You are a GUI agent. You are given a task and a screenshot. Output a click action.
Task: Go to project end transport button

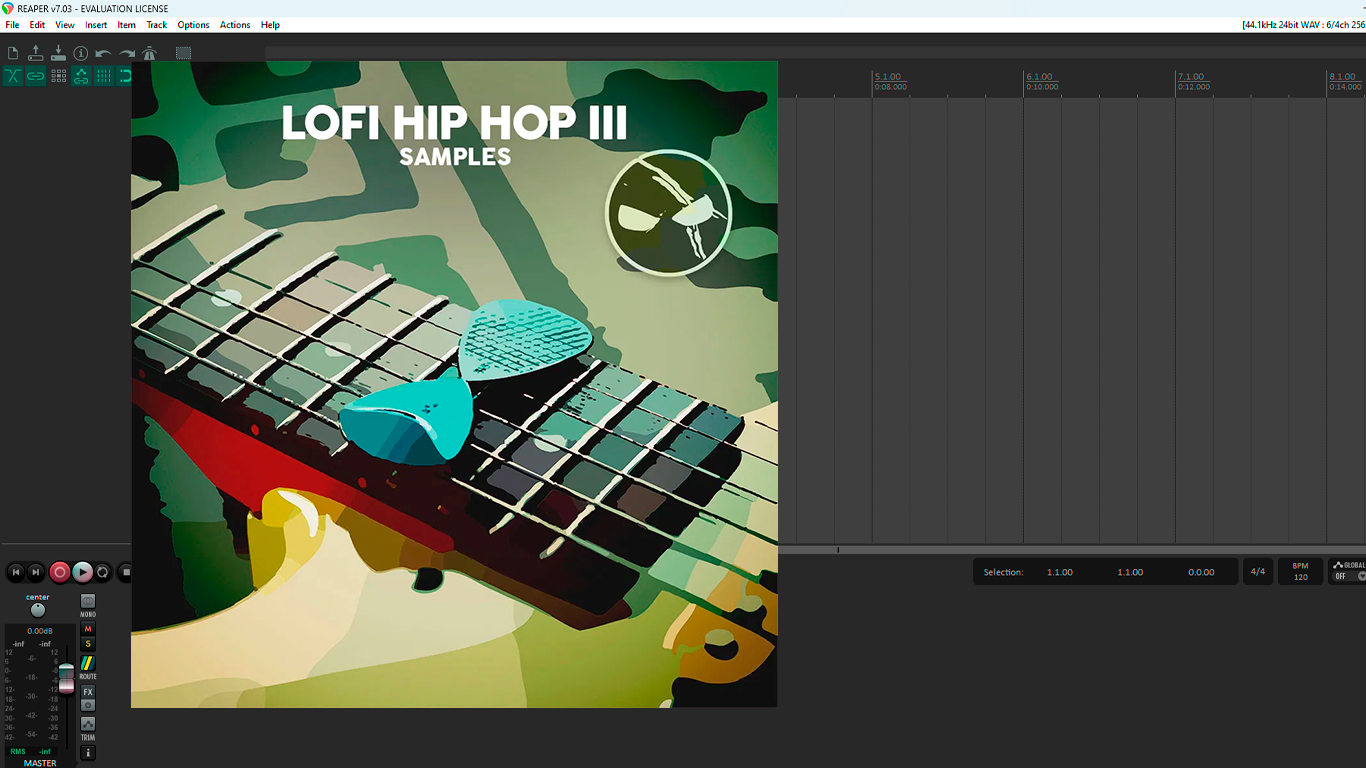36,572
